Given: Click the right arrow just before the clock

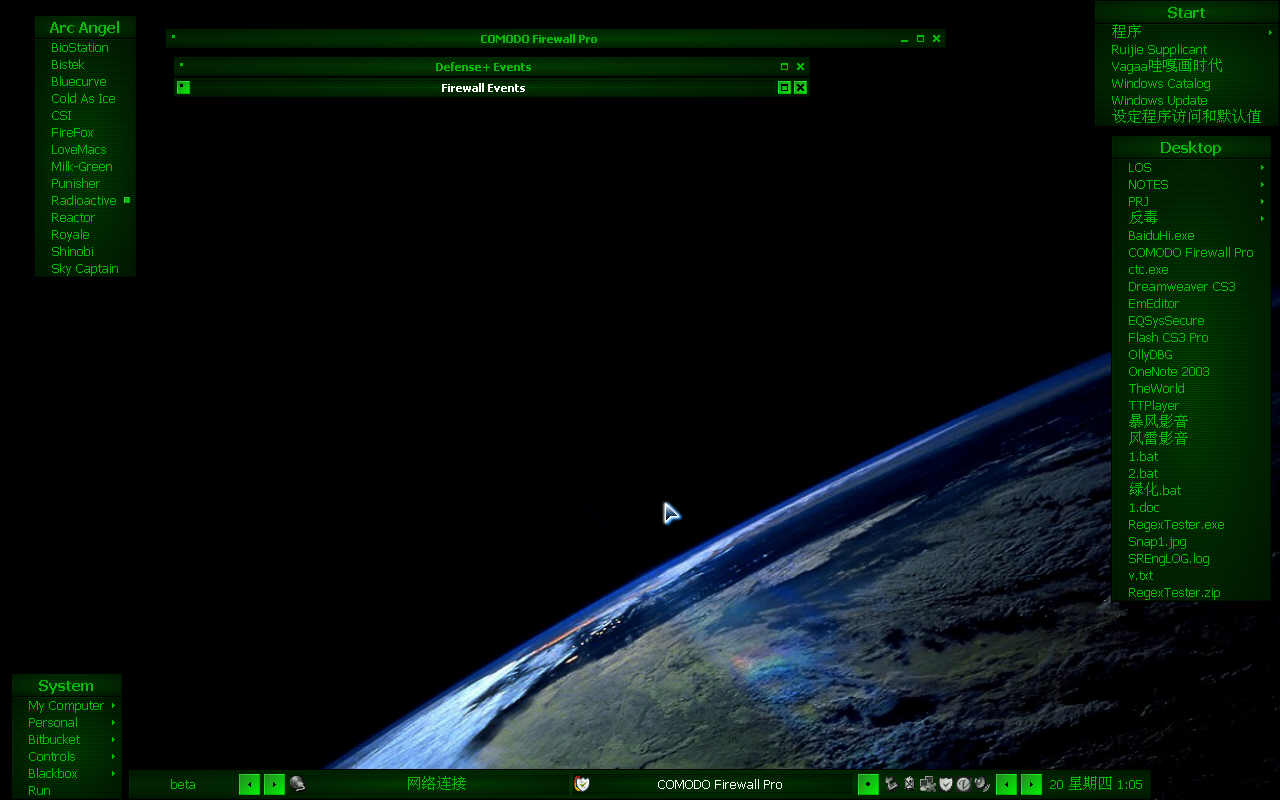Looking at the screenshot, I should tap(1031, 785).
